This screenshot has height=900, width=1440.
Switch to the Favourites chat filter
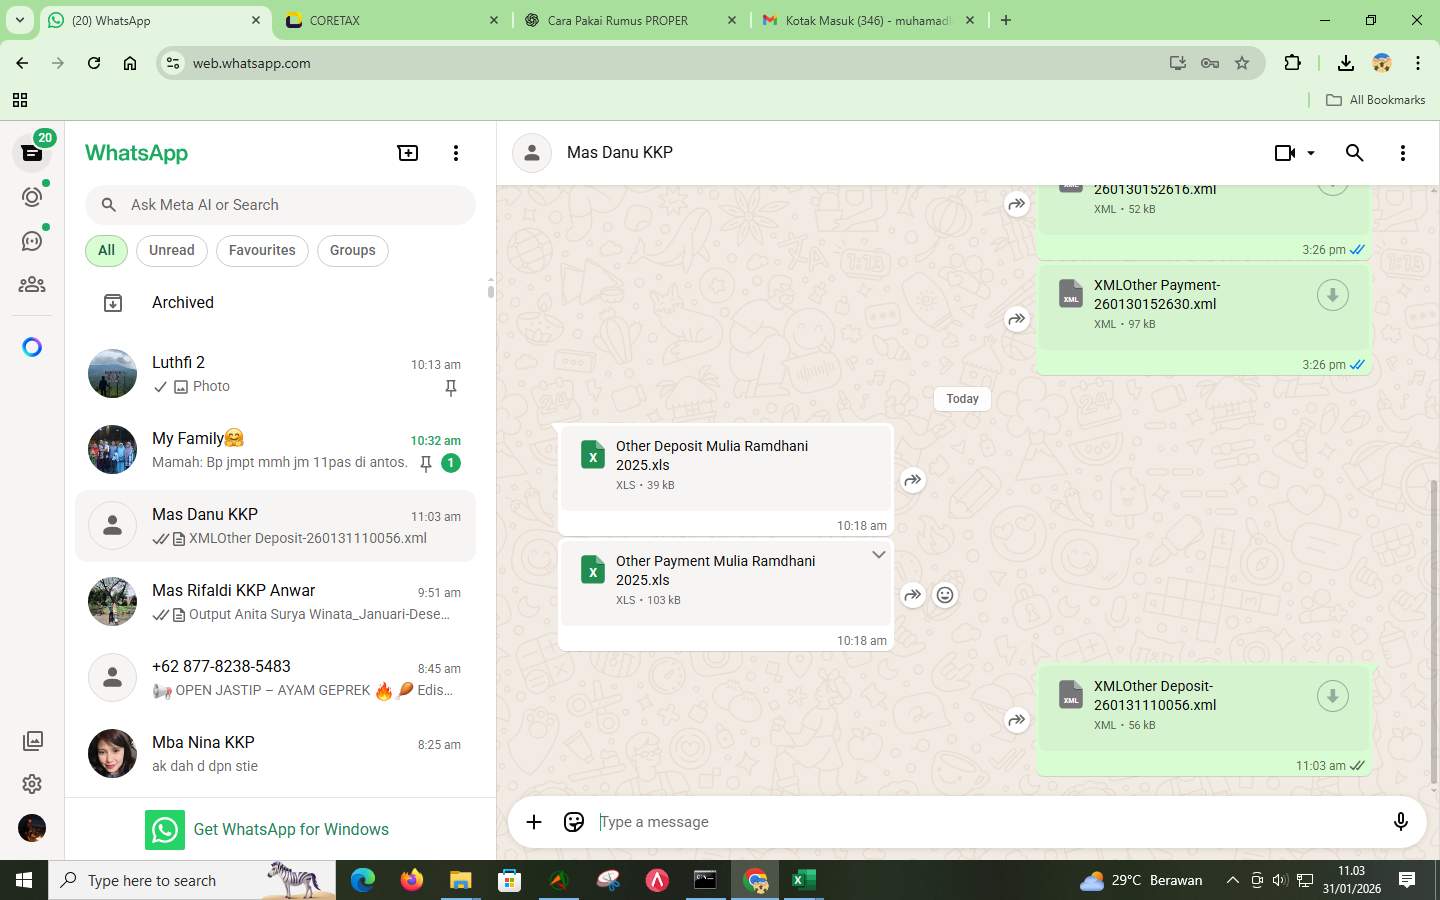tap(262, 250)
